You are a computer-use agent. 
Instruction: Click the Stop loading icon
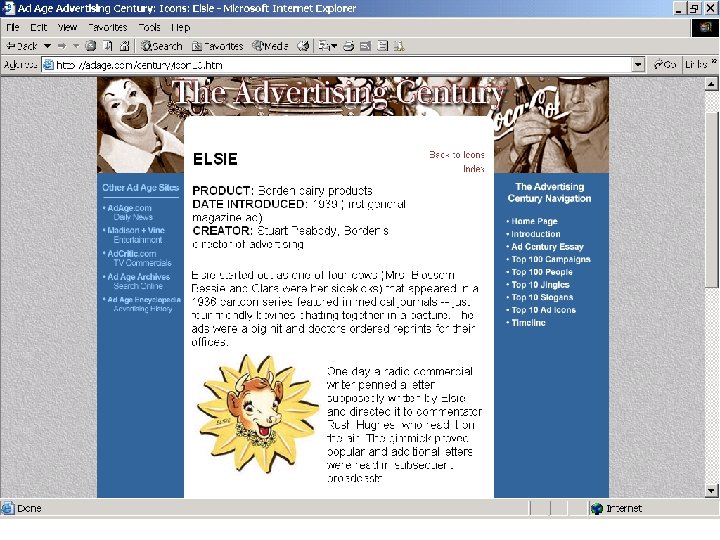[x=91, y=45]
